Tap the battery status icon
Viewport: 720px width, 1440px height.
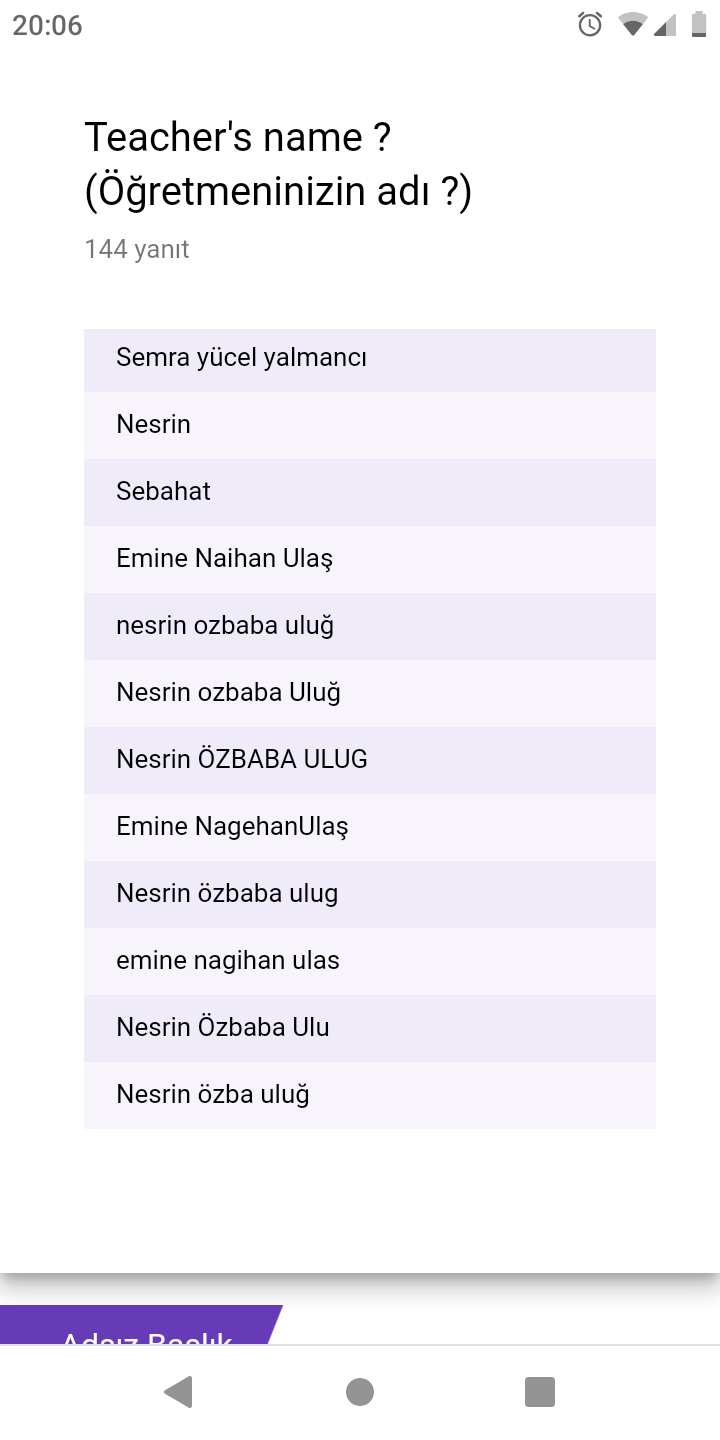[698, 25]
